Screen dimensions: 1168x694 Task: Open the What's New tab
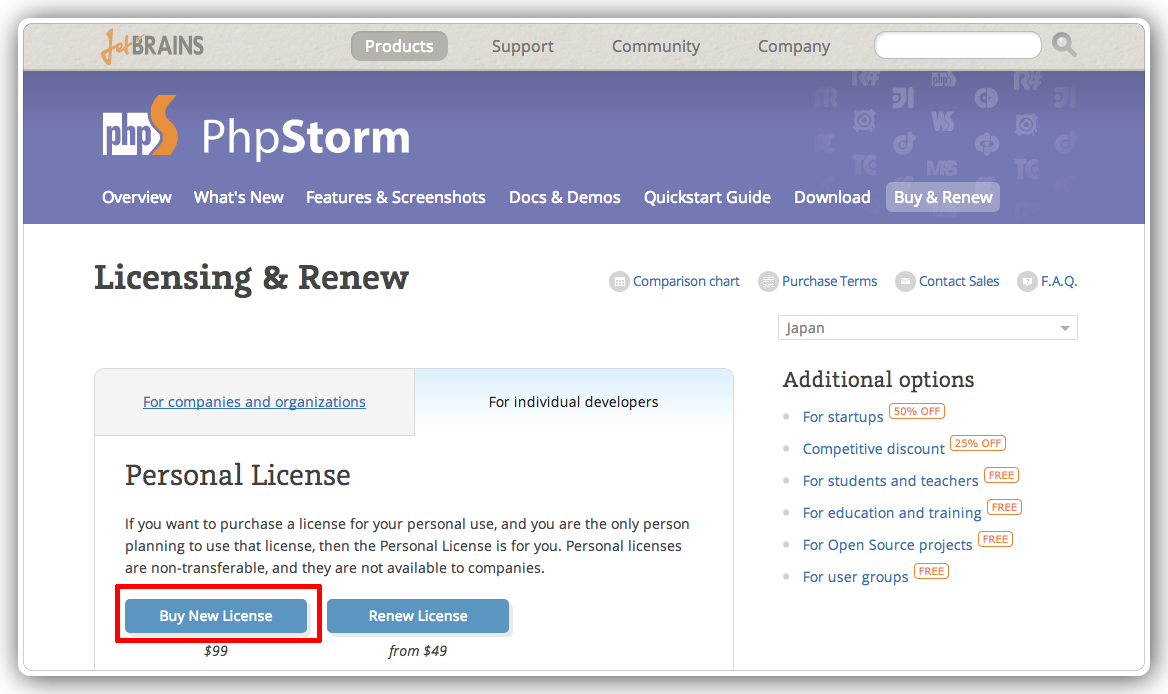(238, 197)
